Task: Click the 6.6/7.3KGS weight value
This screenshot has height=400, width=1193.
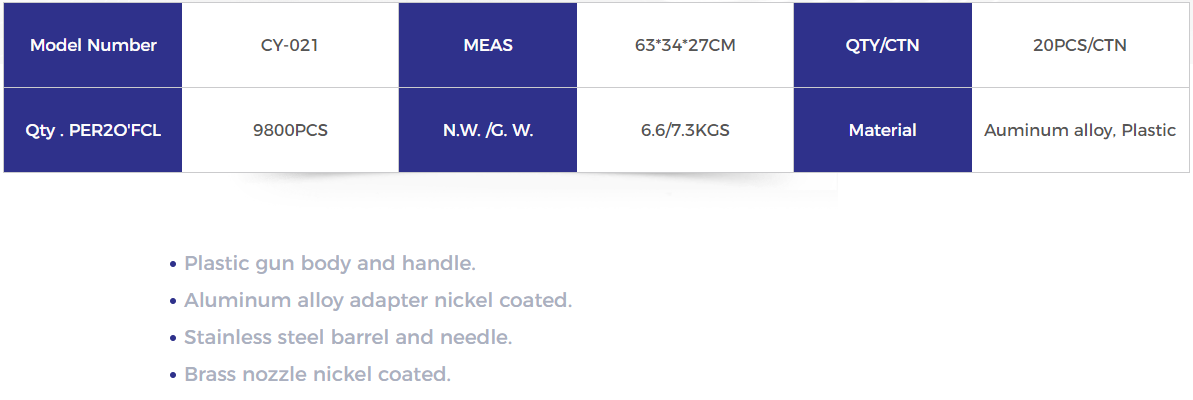Action: pos(685,130)
